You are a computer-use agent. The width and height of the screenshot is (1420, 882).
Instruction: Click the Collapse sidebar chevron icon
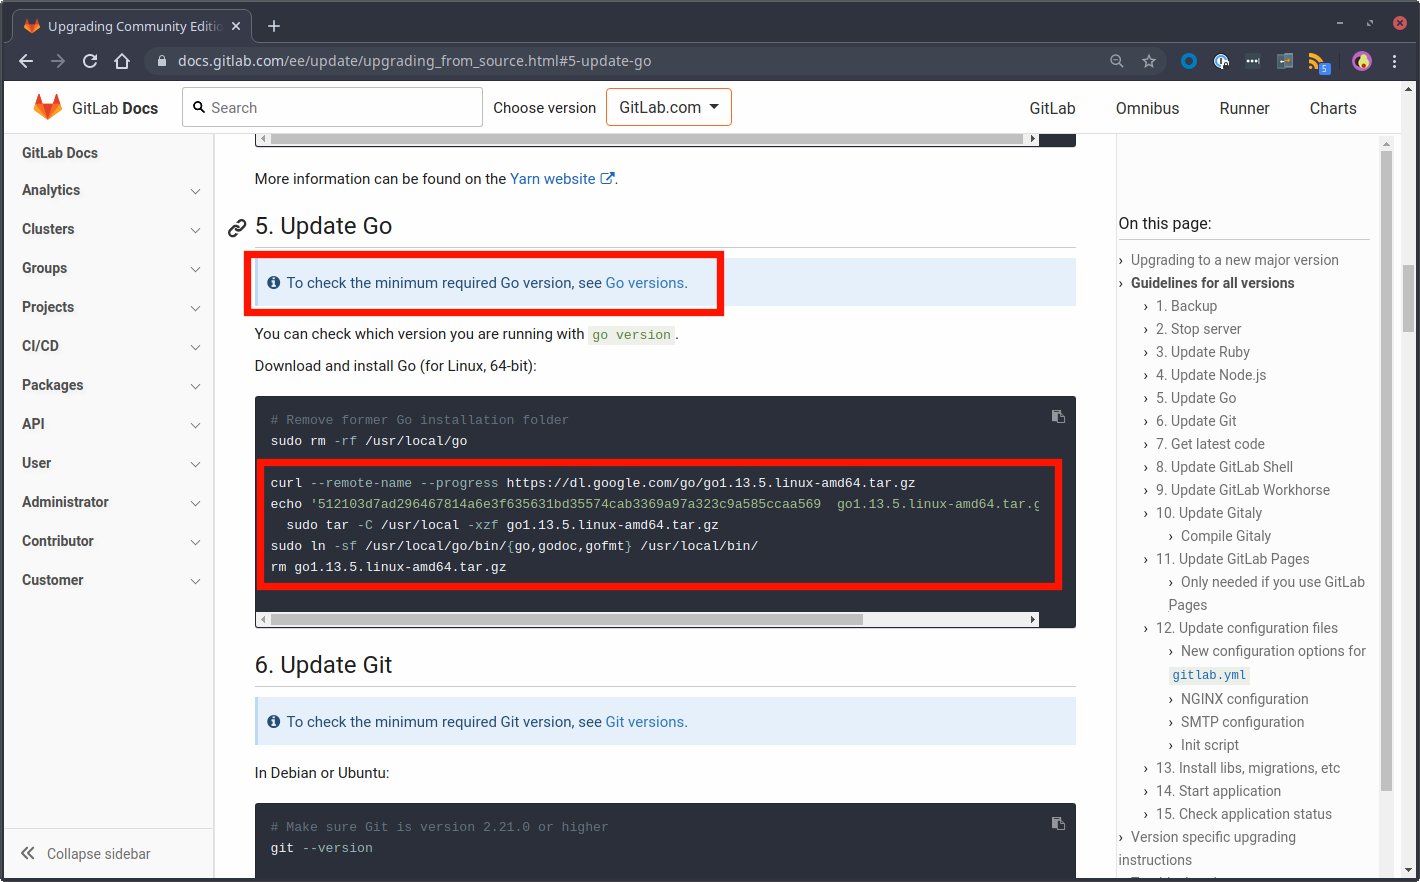click(28, 853)
